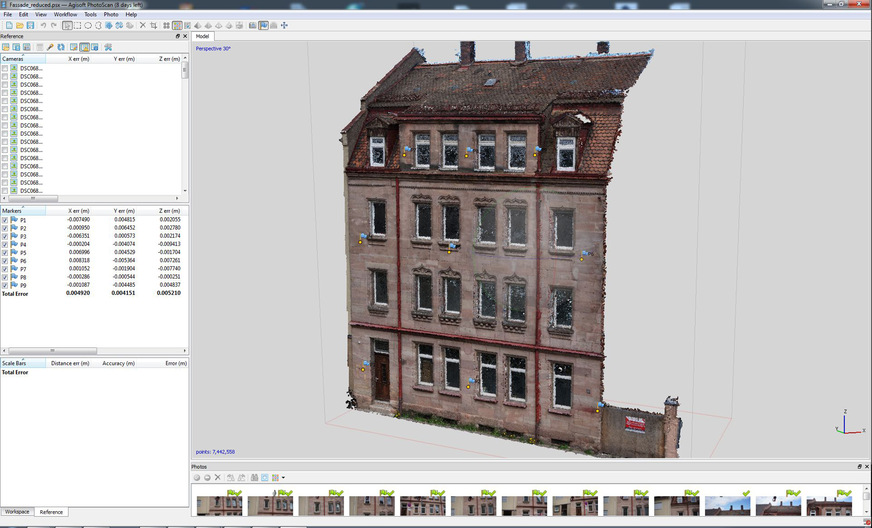This screenshot has width=872, height=528.
Task: Click the Undo arrow icon
Action: click(x=41, y=25)
